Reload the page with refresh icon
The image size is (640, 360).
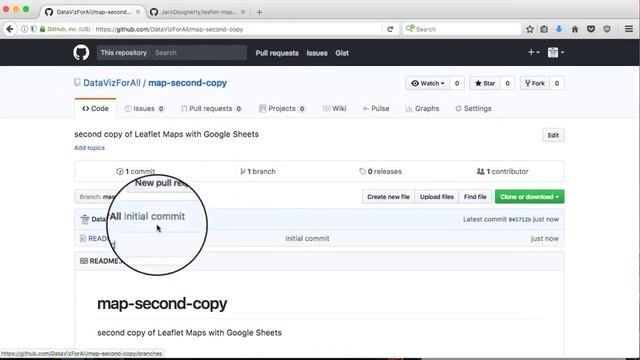tap(390, 29)
